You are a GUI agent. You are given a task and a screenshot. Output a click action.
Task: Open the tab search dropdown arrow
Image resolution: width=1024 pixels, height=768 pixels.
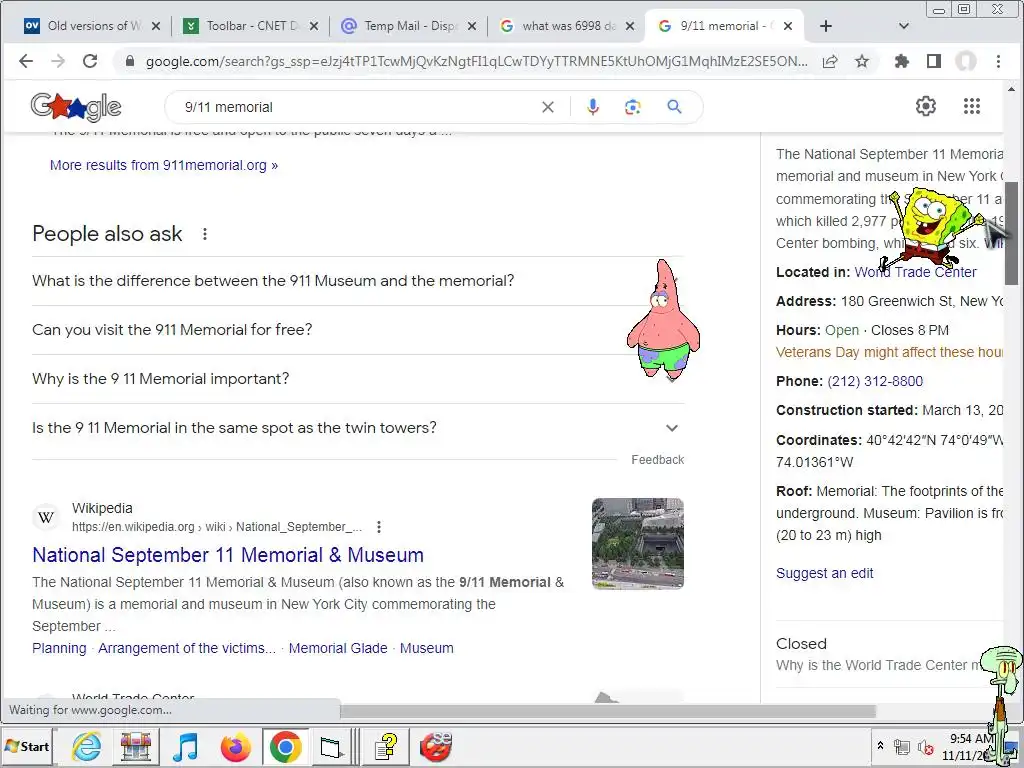(x=904, y=26)
